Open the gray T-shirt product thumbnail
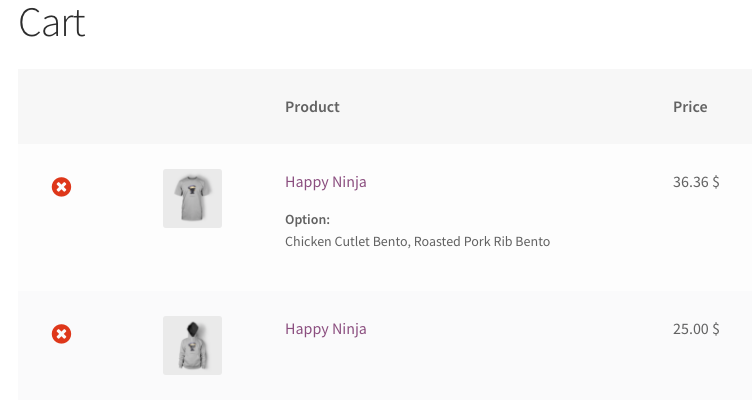This screenshot has height=408, width=752. [192, 198]
